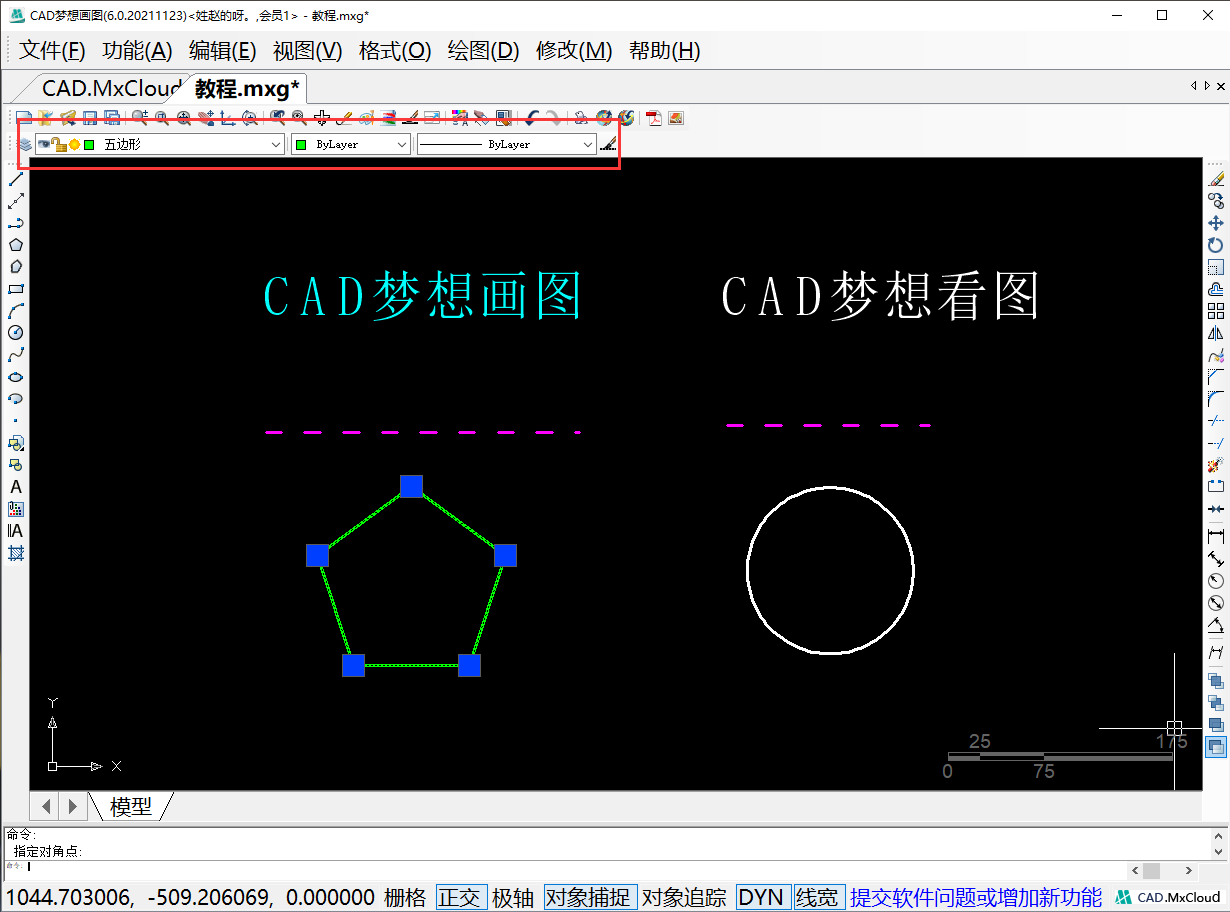Choose the Array tool in right toolbar

click(x=1216, y=311)
